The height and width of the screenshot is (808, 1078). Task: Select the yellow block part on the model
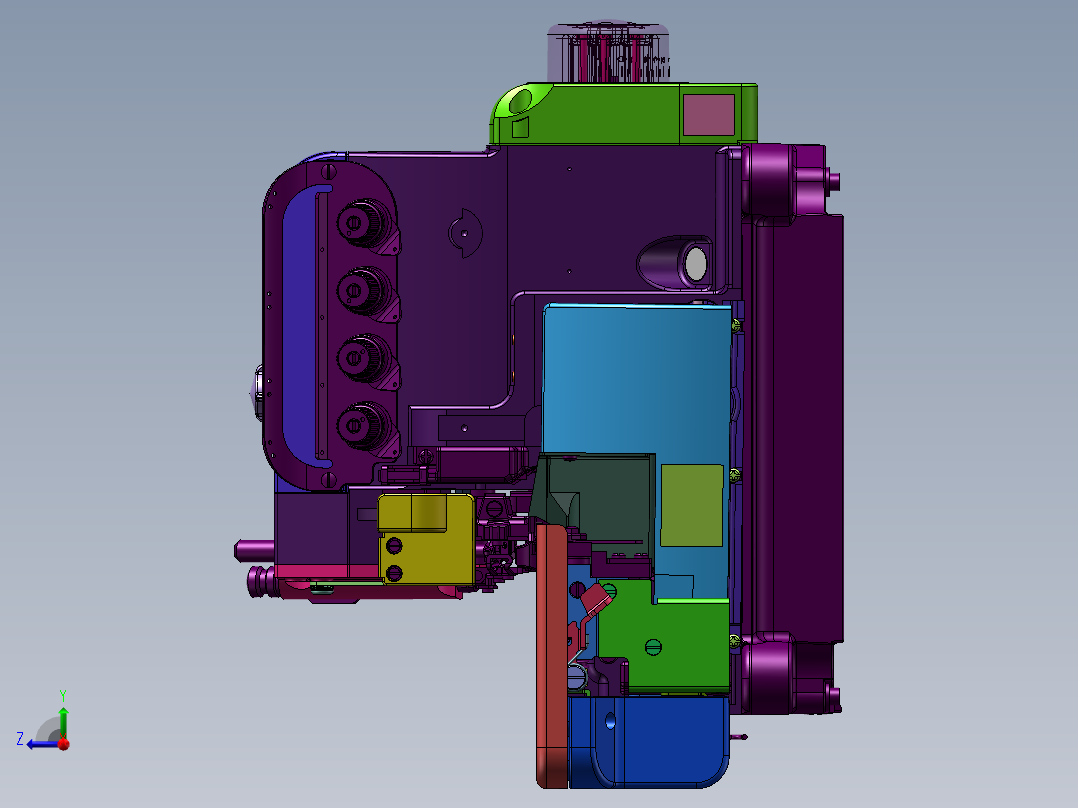point(426,539)
